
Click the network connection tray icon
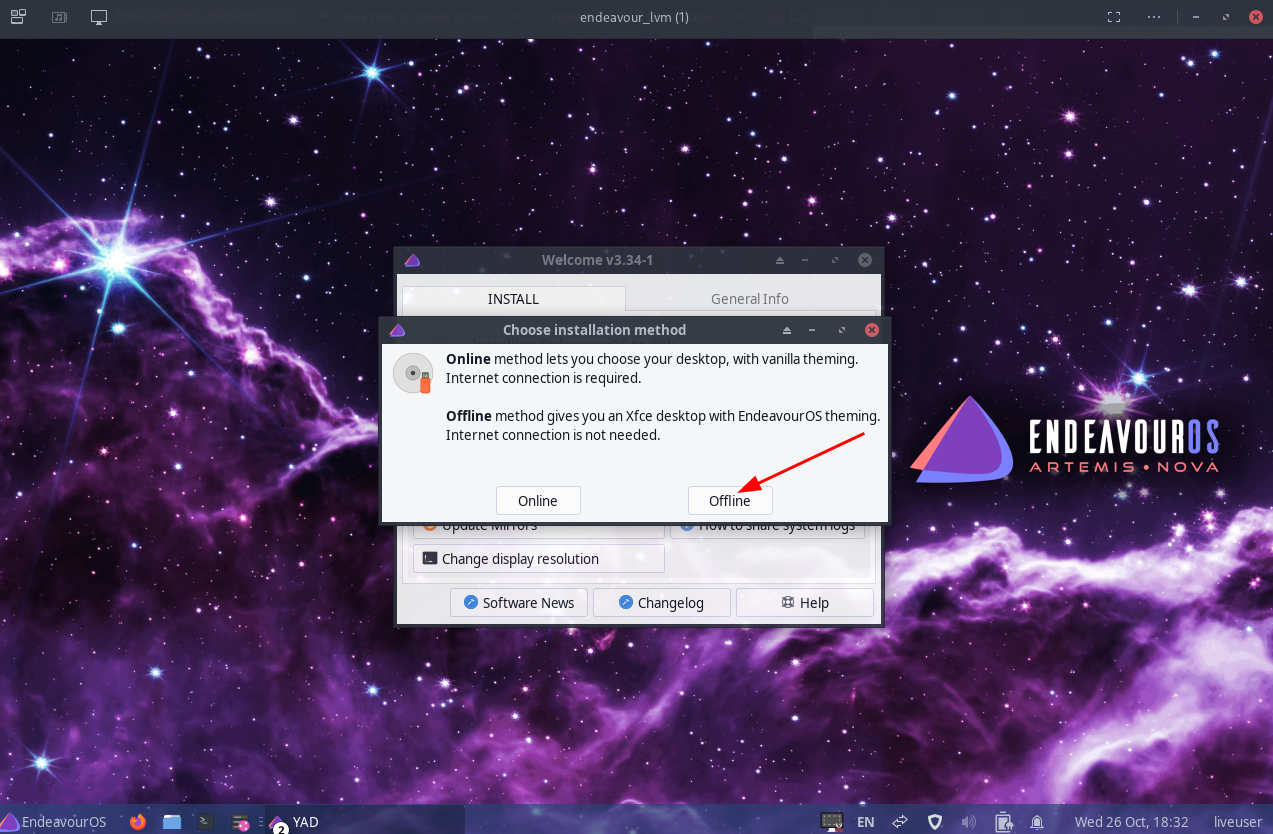click(x=900, y=822)
